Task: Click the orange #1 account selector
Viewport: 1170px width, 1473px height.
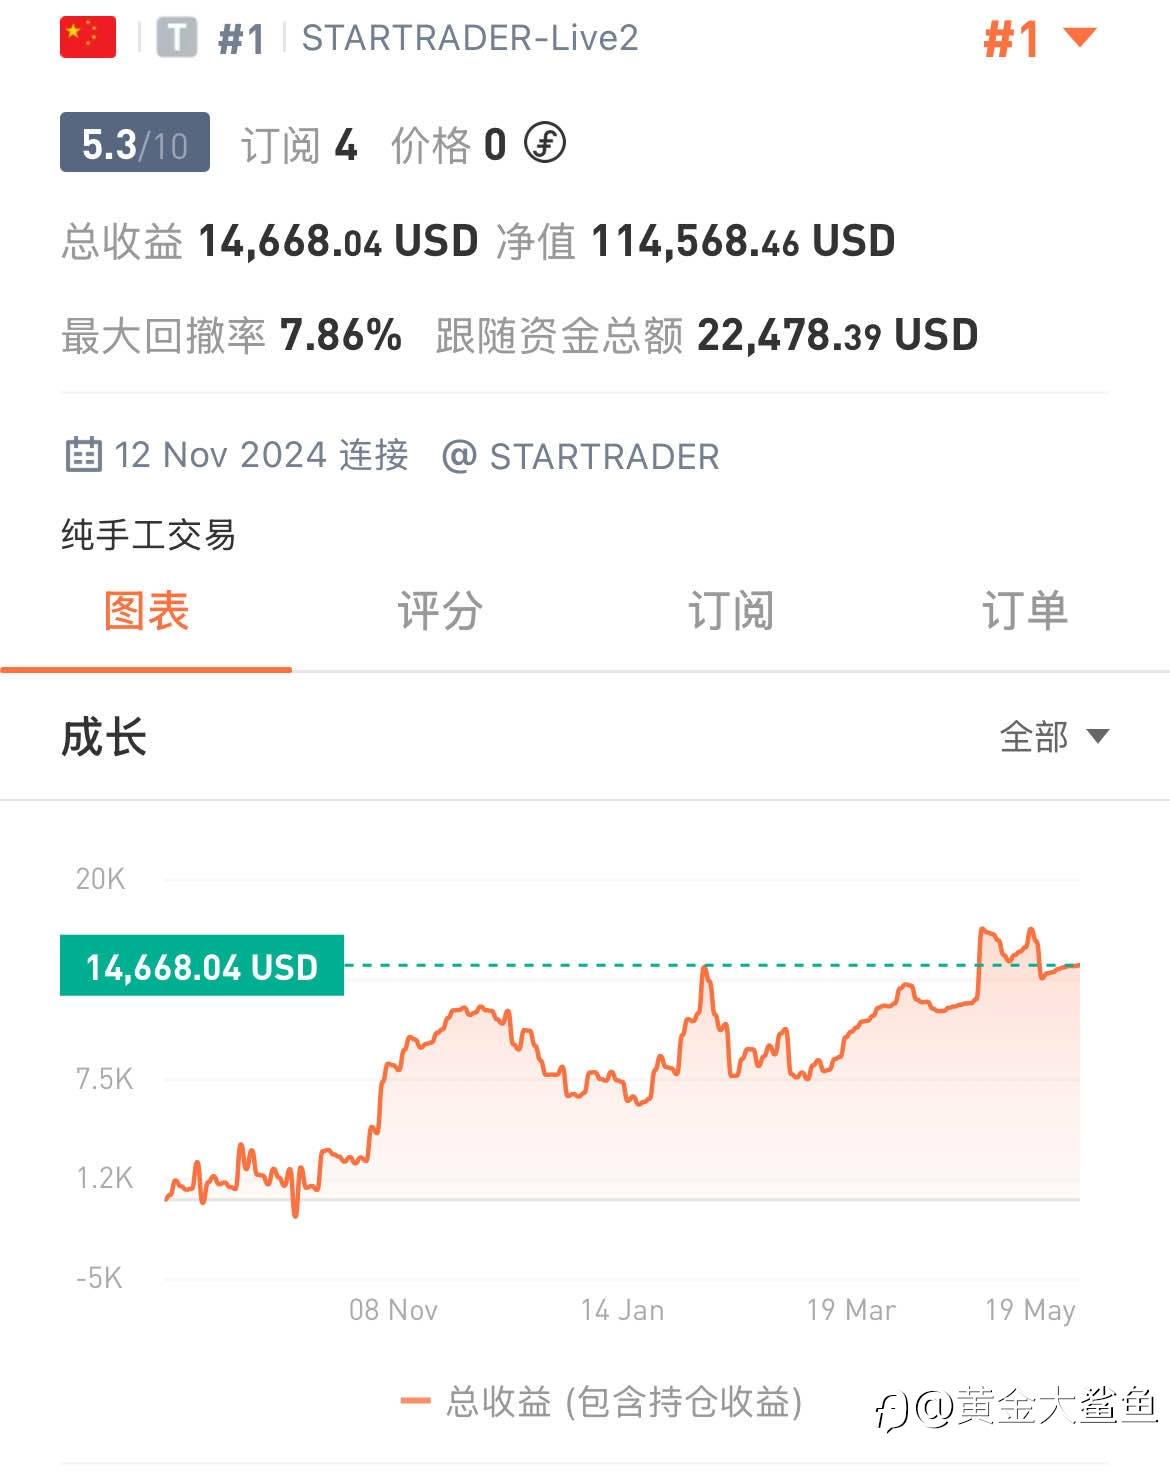Action: pos(1012,40)
